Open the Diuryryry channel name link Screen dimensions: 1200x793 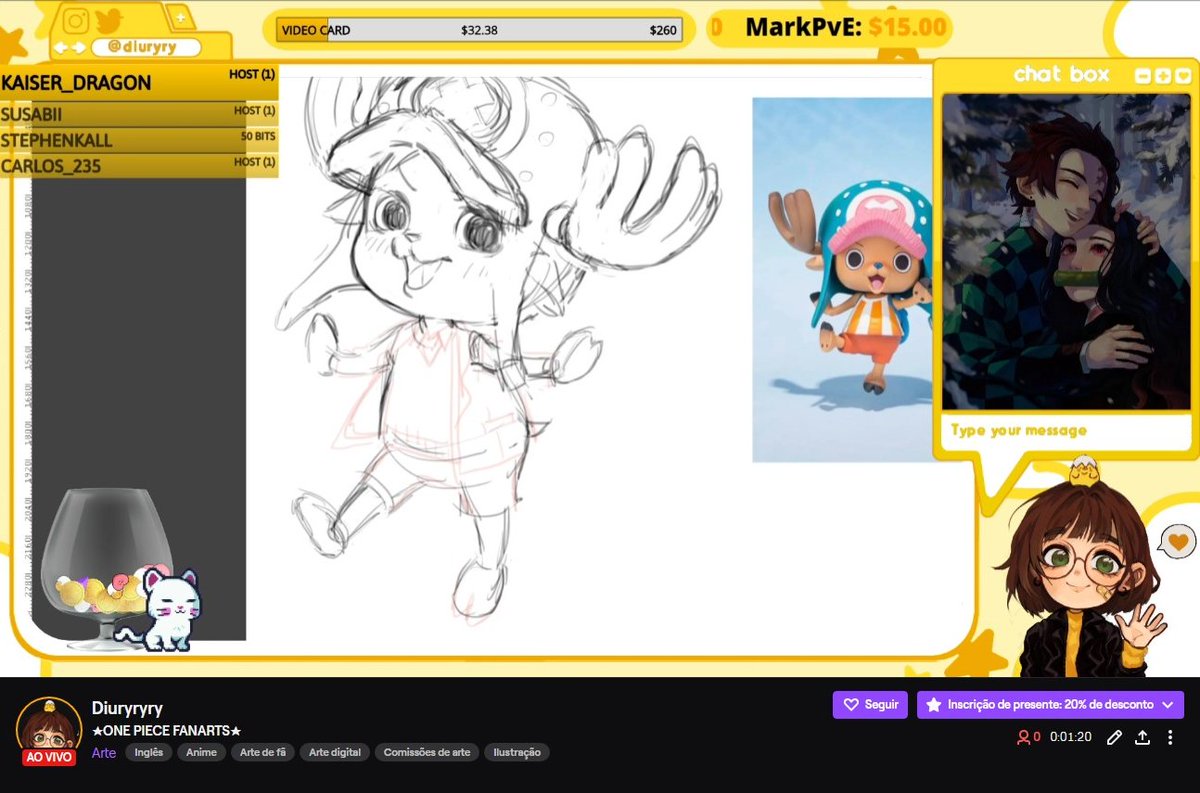127,708
